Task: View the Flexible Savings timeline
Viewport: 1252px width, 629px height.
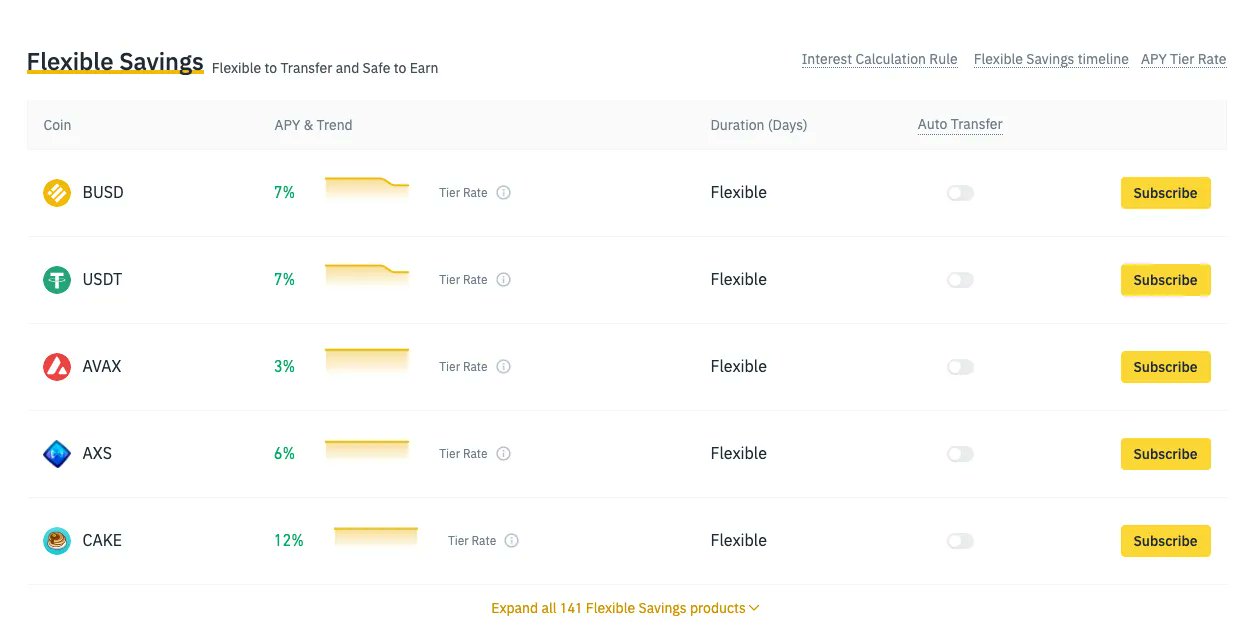Action: [1050, 59]
